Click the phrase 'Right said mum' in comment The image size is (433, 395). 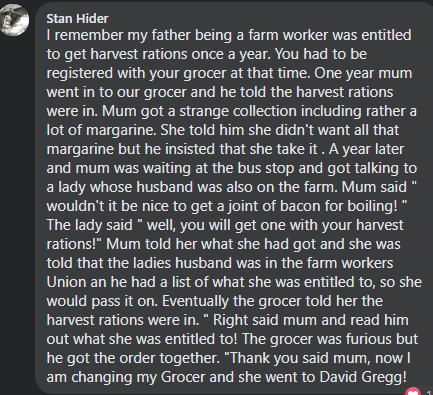(x=265, y=320)
